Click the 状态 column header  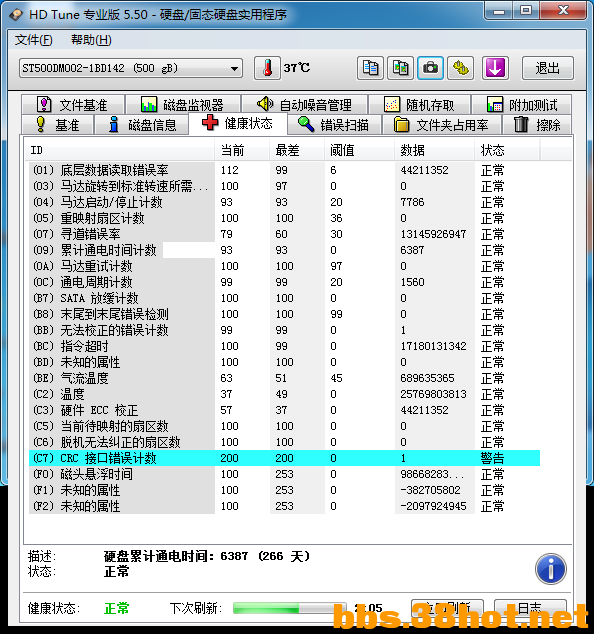coord(507,150)
